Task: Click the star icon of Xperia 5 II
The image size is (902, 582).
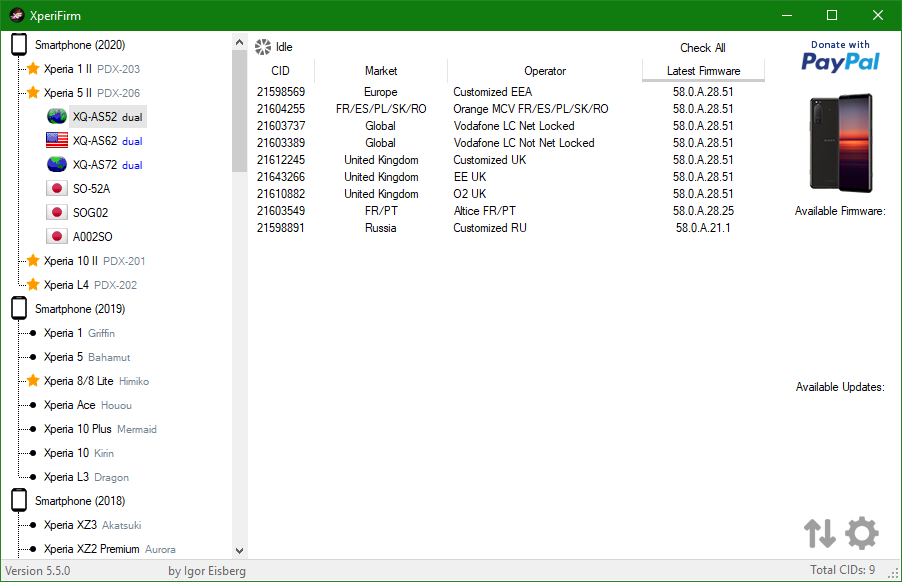Action: click(33, 92)
